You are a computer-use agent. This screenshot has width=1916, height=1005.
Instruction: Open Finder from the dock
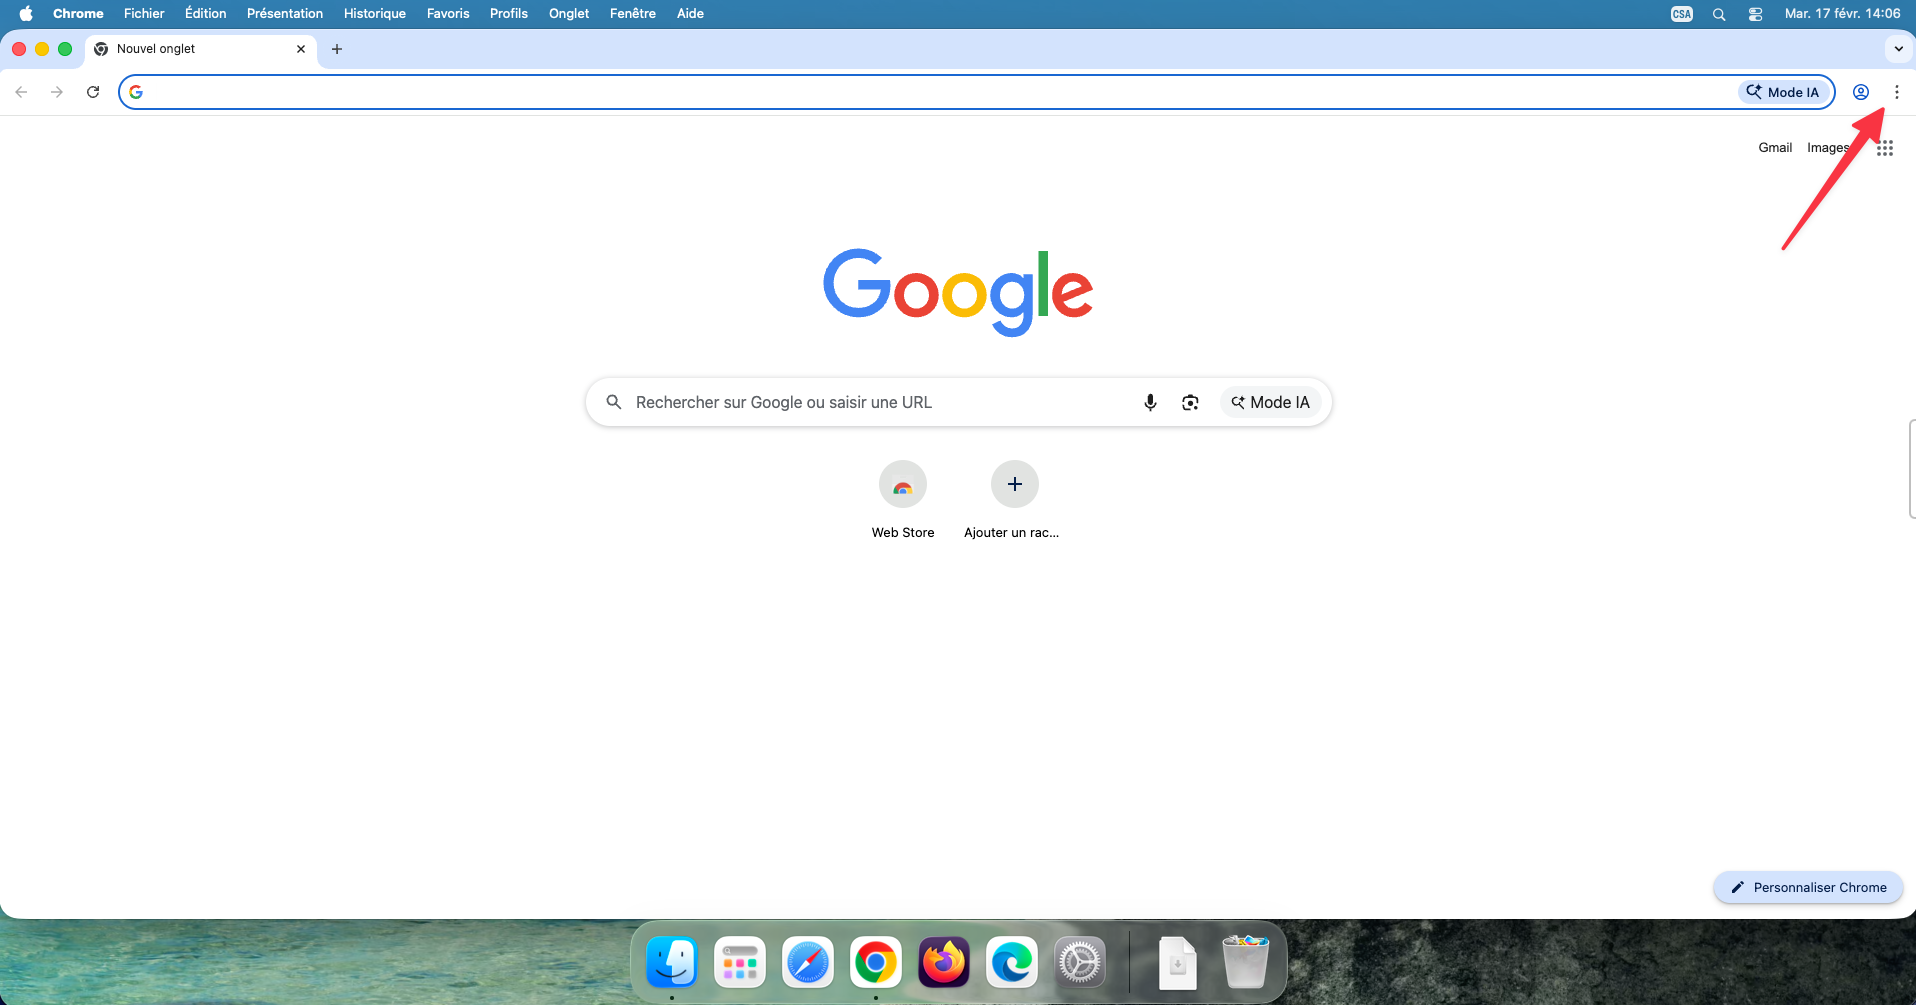click(672, 963)
